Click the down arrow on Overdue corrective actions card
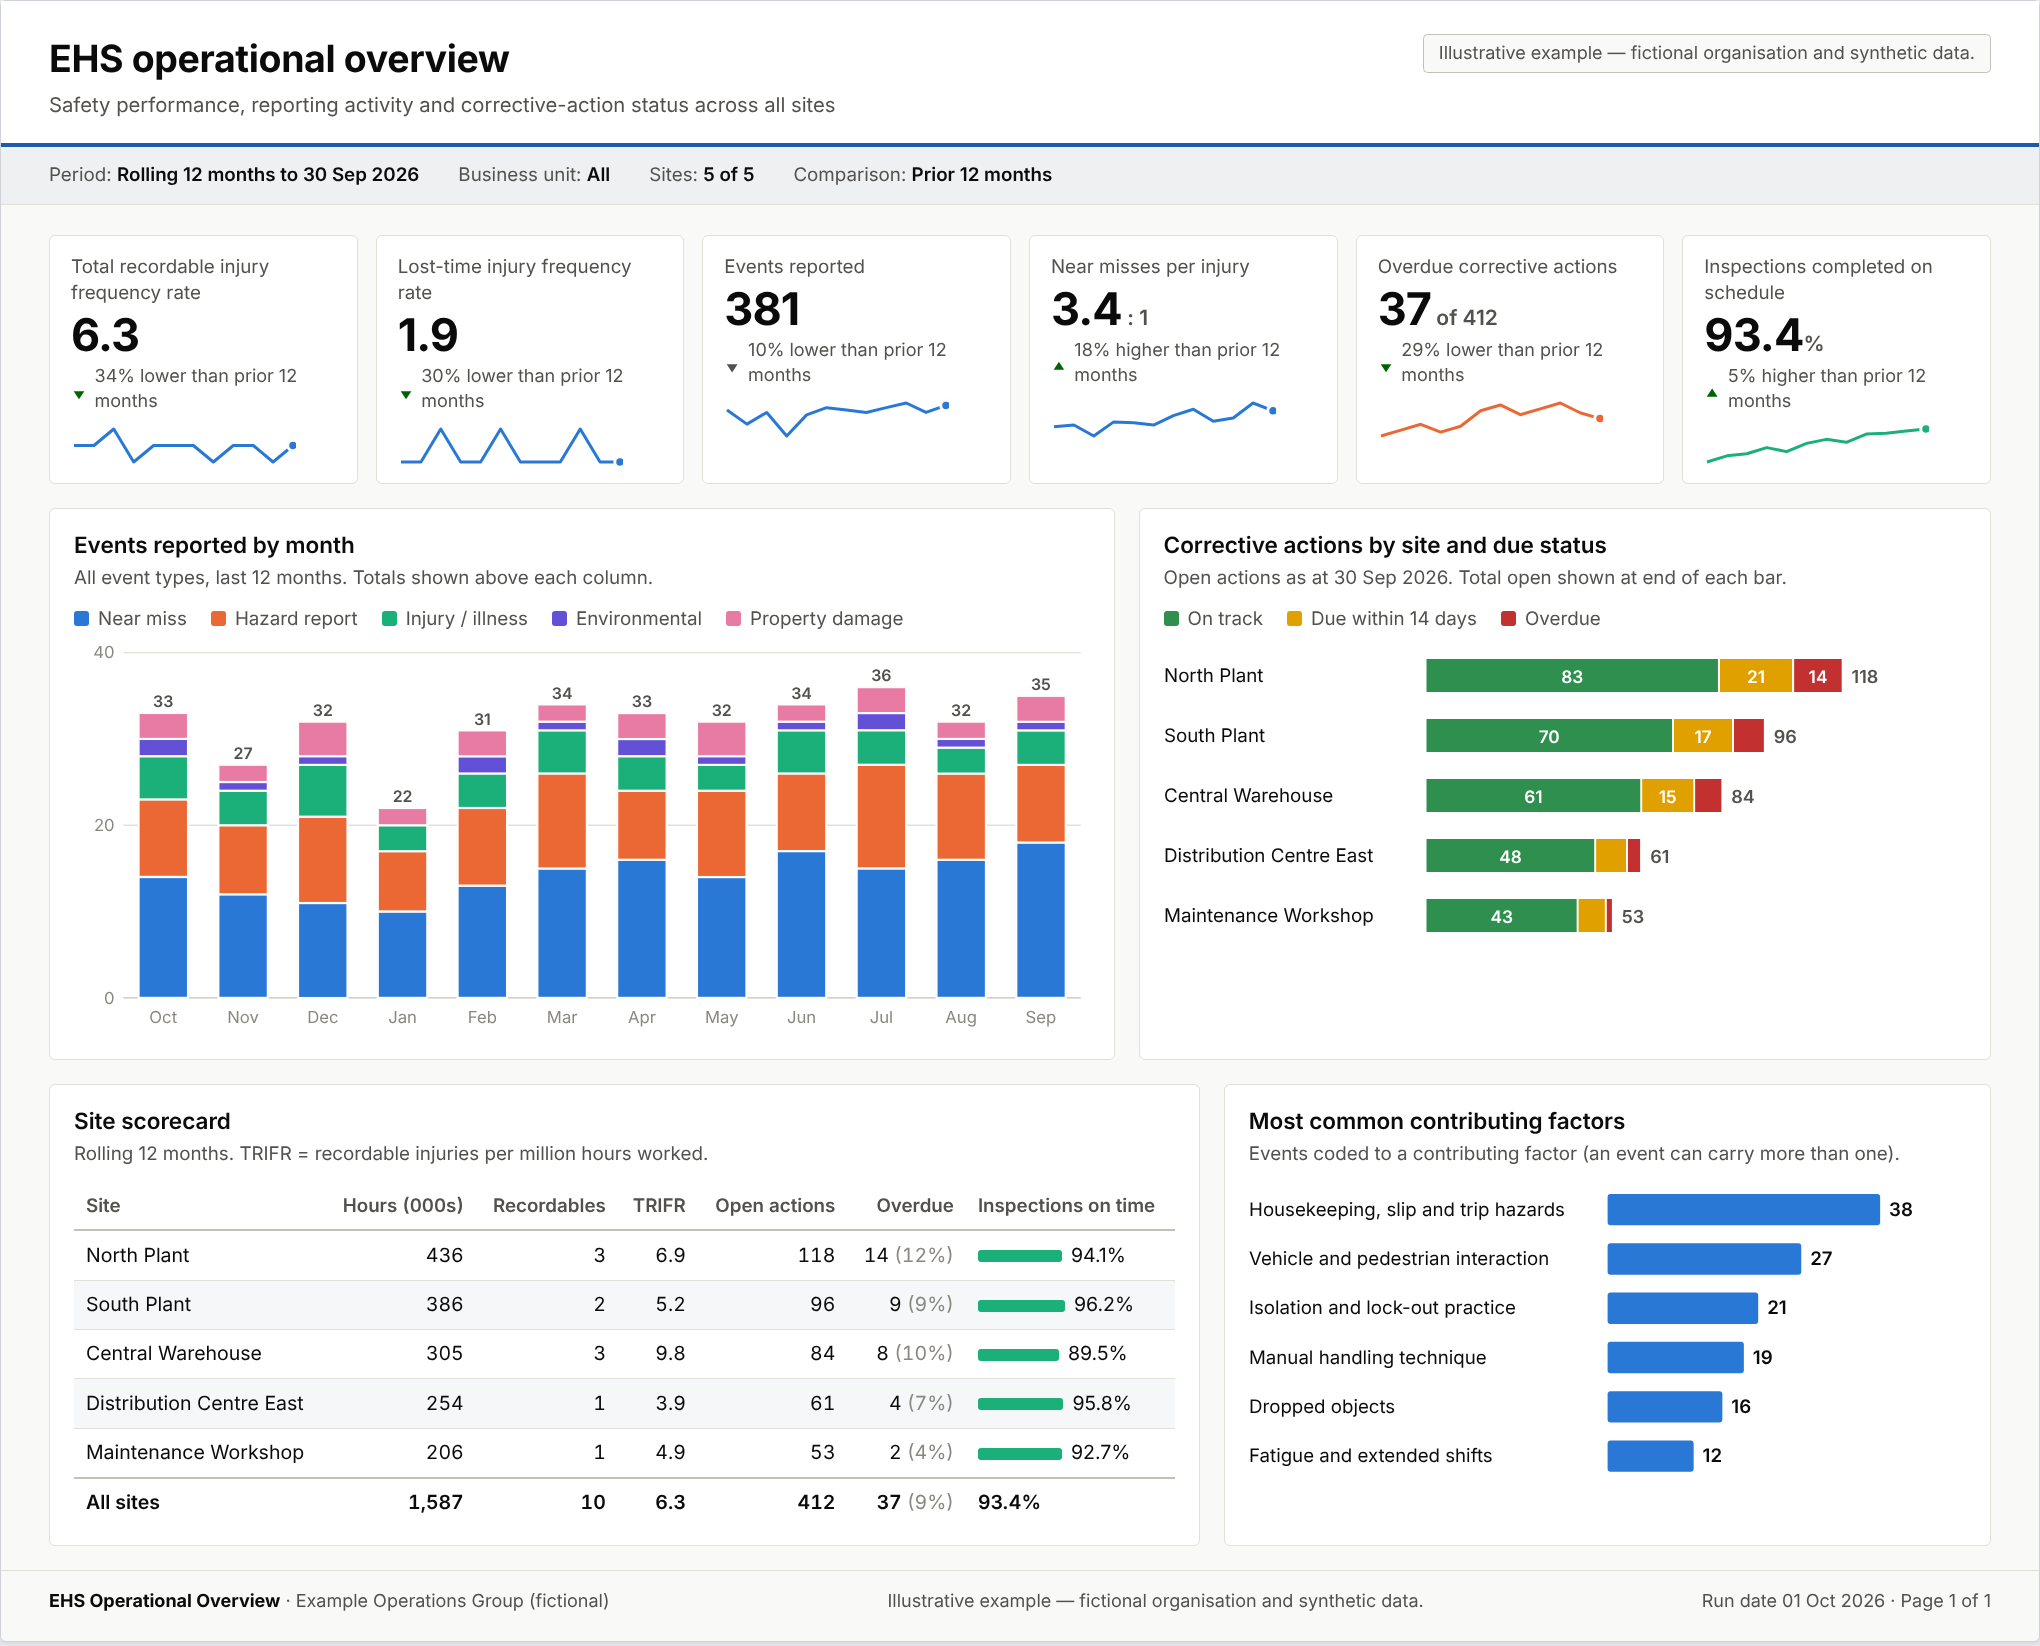The height and width of the screenshot is (1646, 2040). pos(1385,368)
